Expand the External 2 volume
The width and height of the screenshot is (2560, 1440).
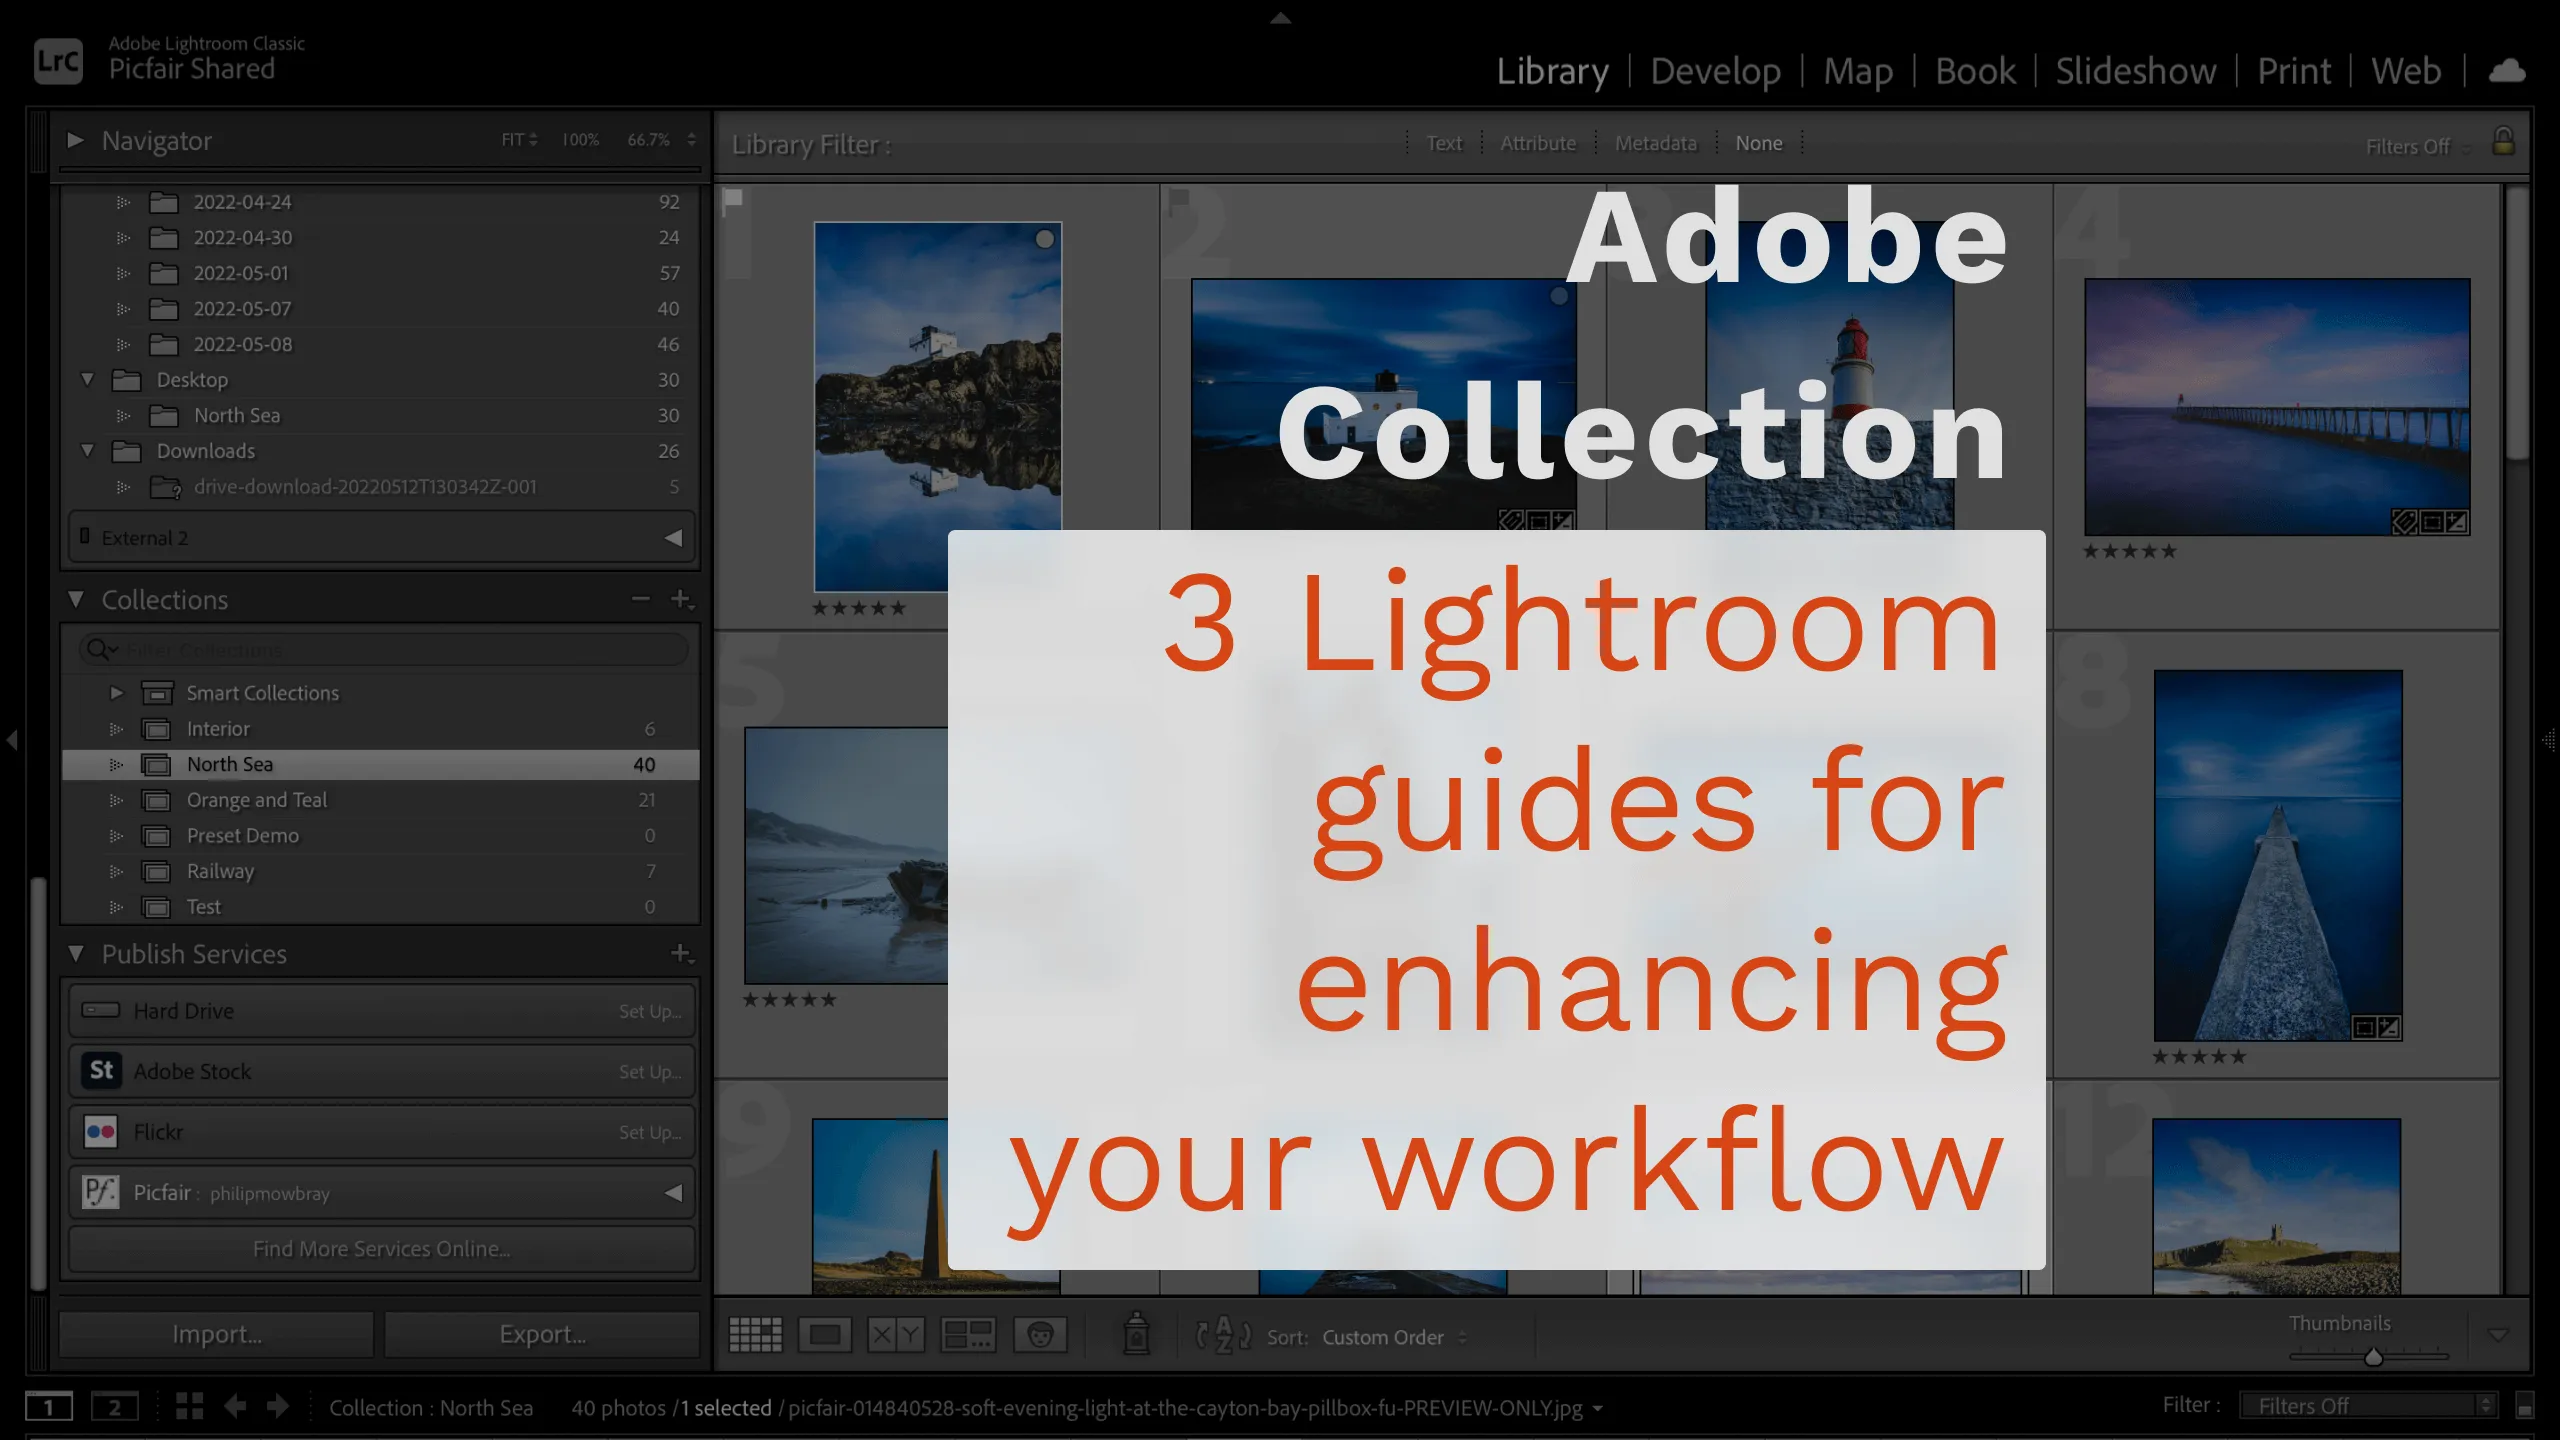(674, 538)
